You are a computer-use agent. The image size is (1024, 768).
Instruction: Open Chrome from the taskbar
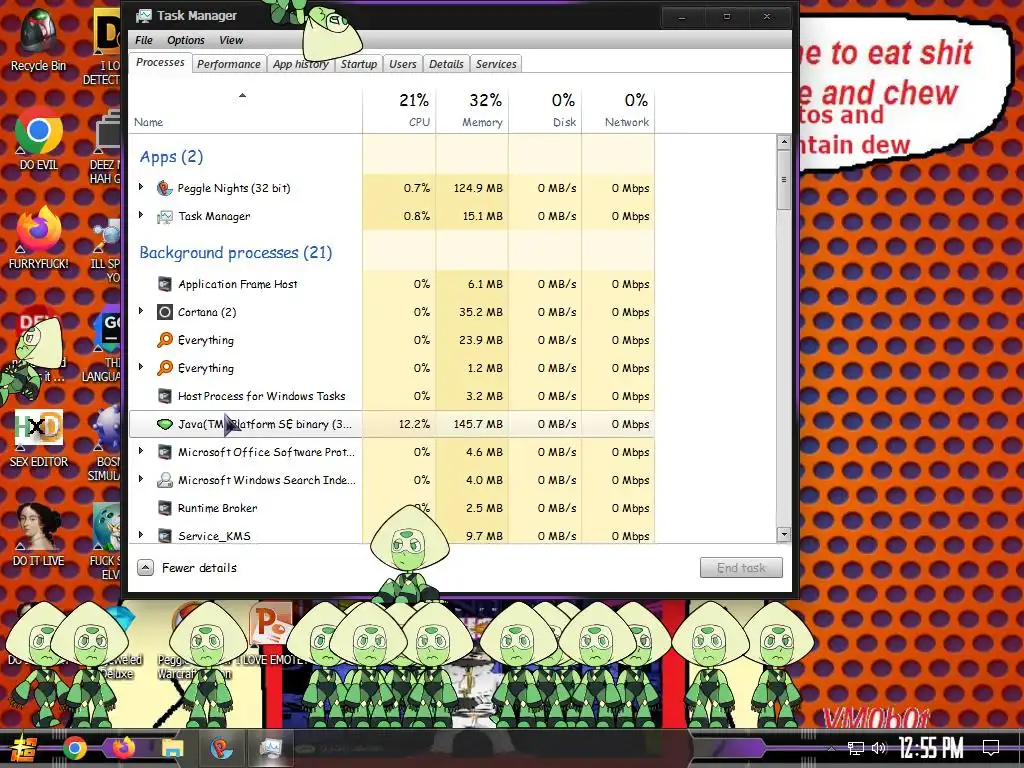click(75, 748)
